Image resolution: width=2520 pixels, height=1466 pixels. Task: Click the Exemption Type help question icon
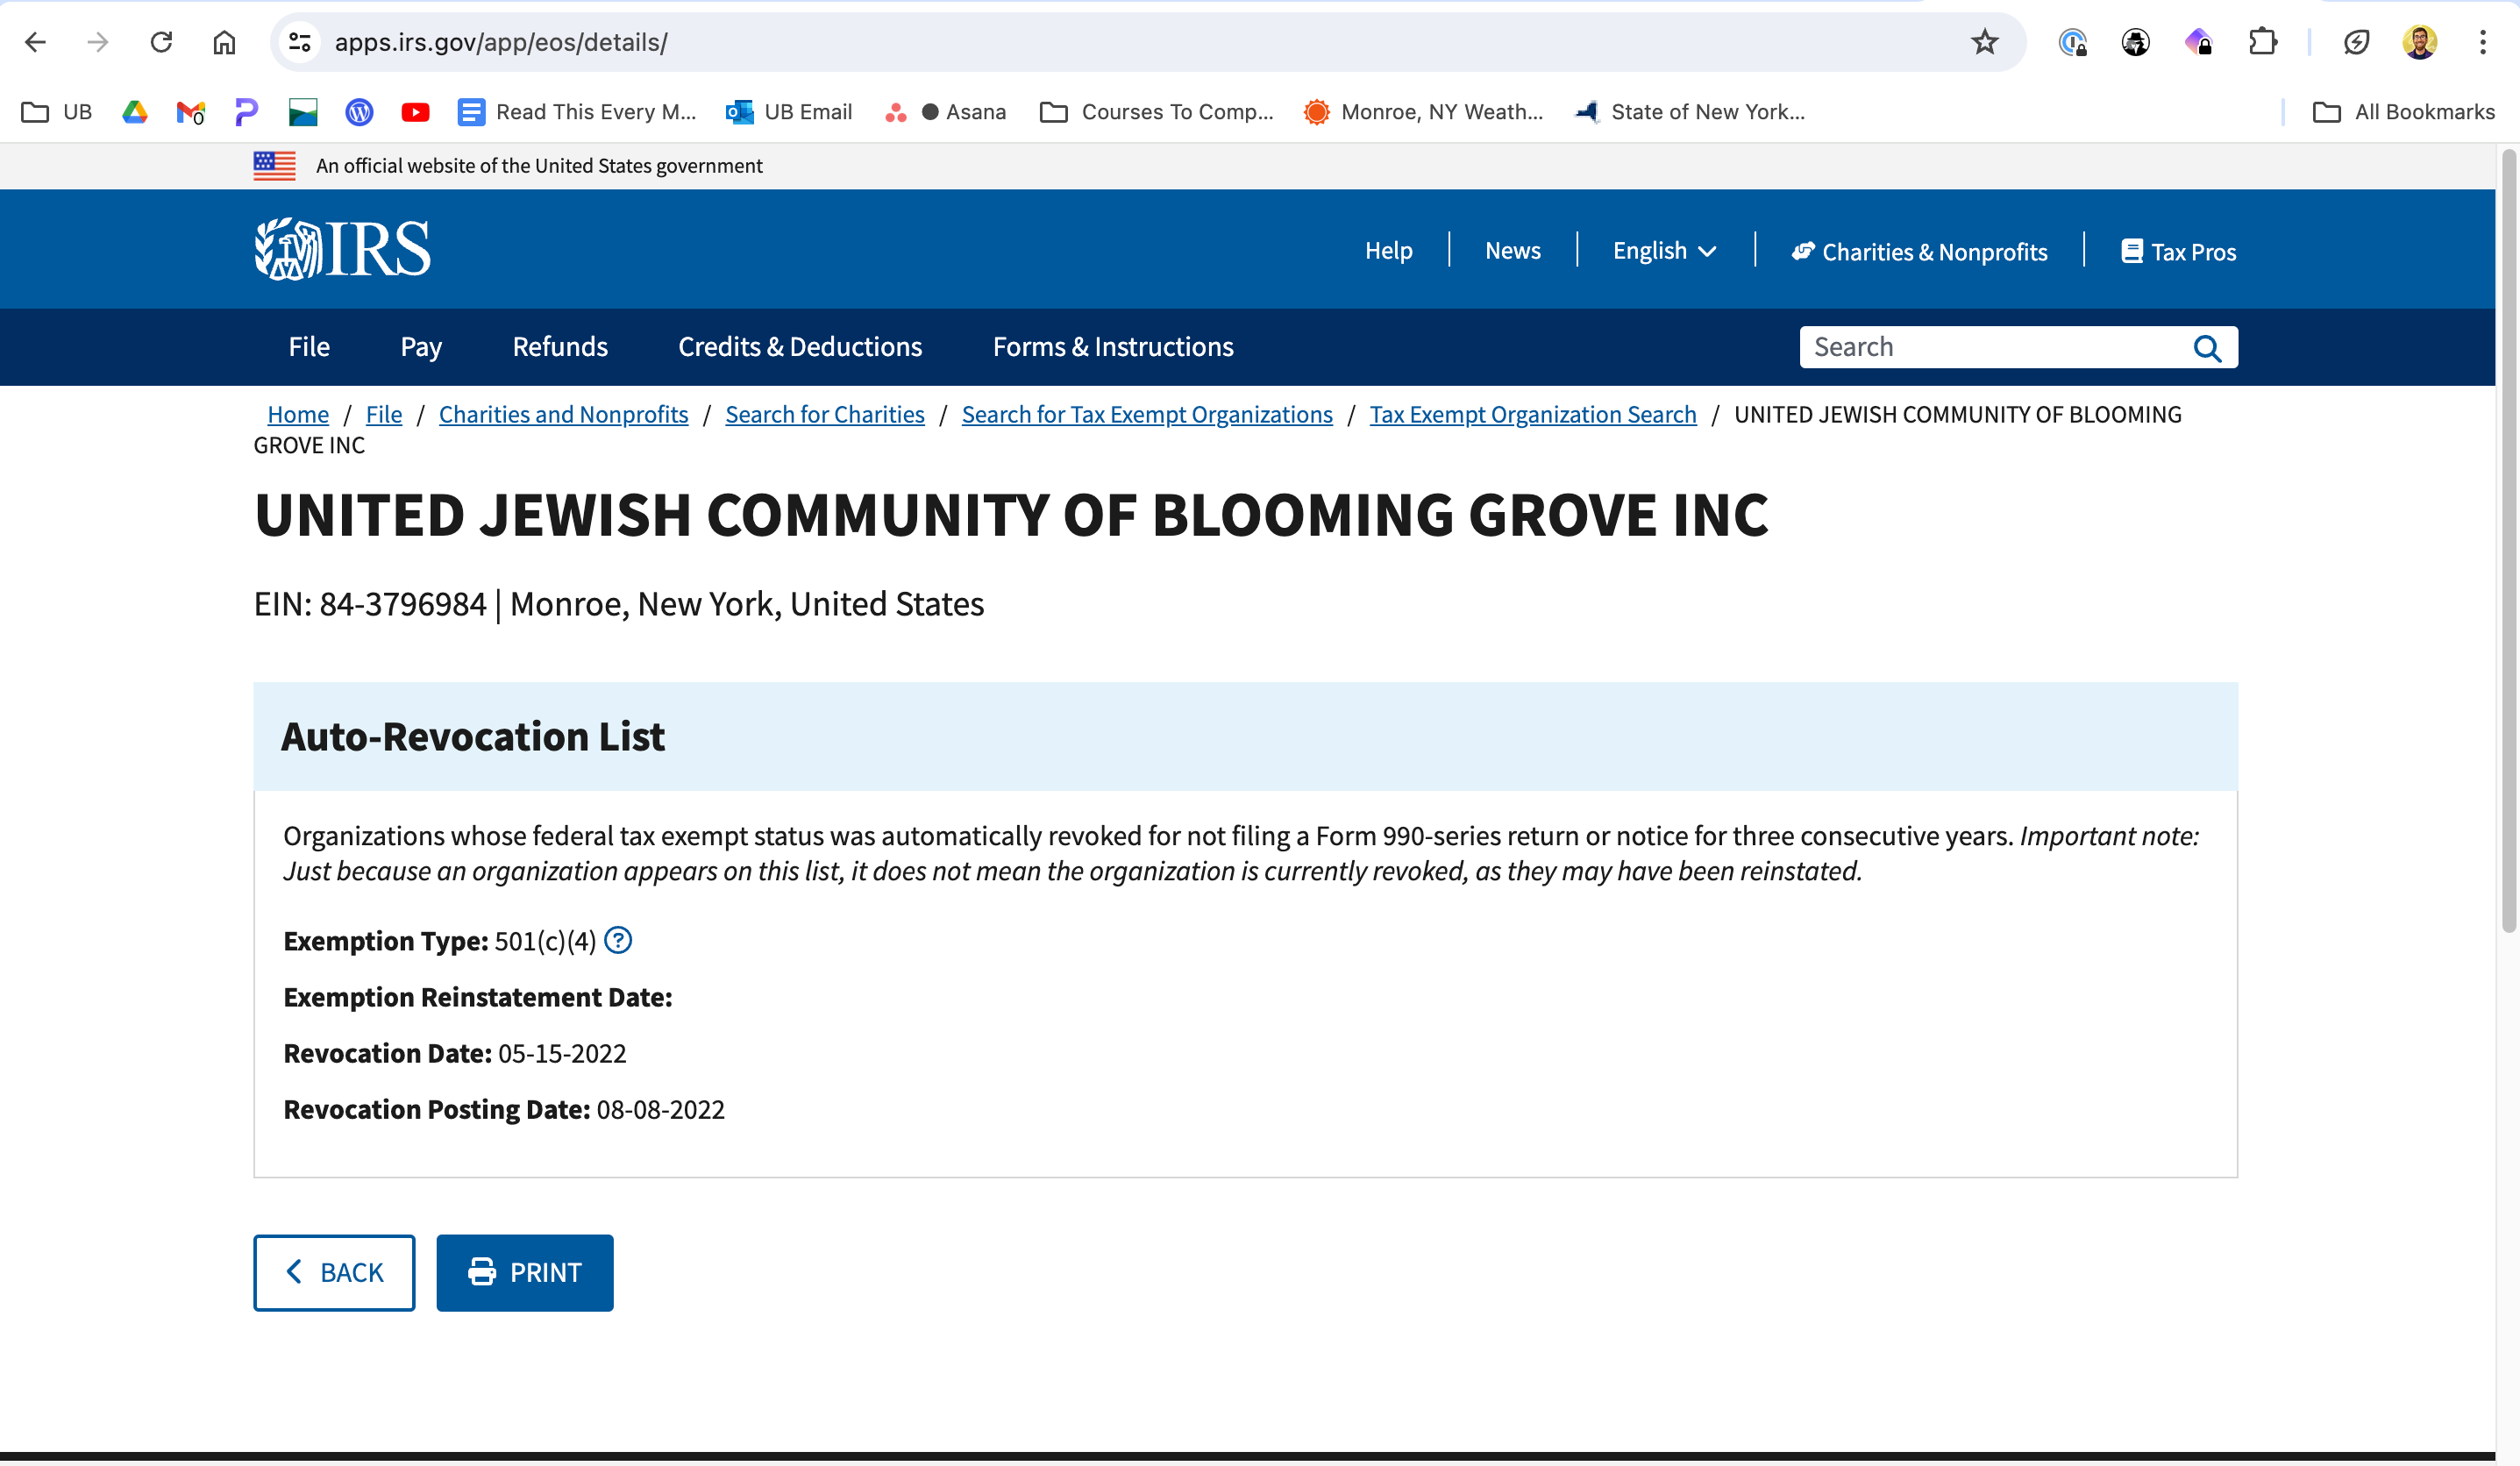(618, 940)
